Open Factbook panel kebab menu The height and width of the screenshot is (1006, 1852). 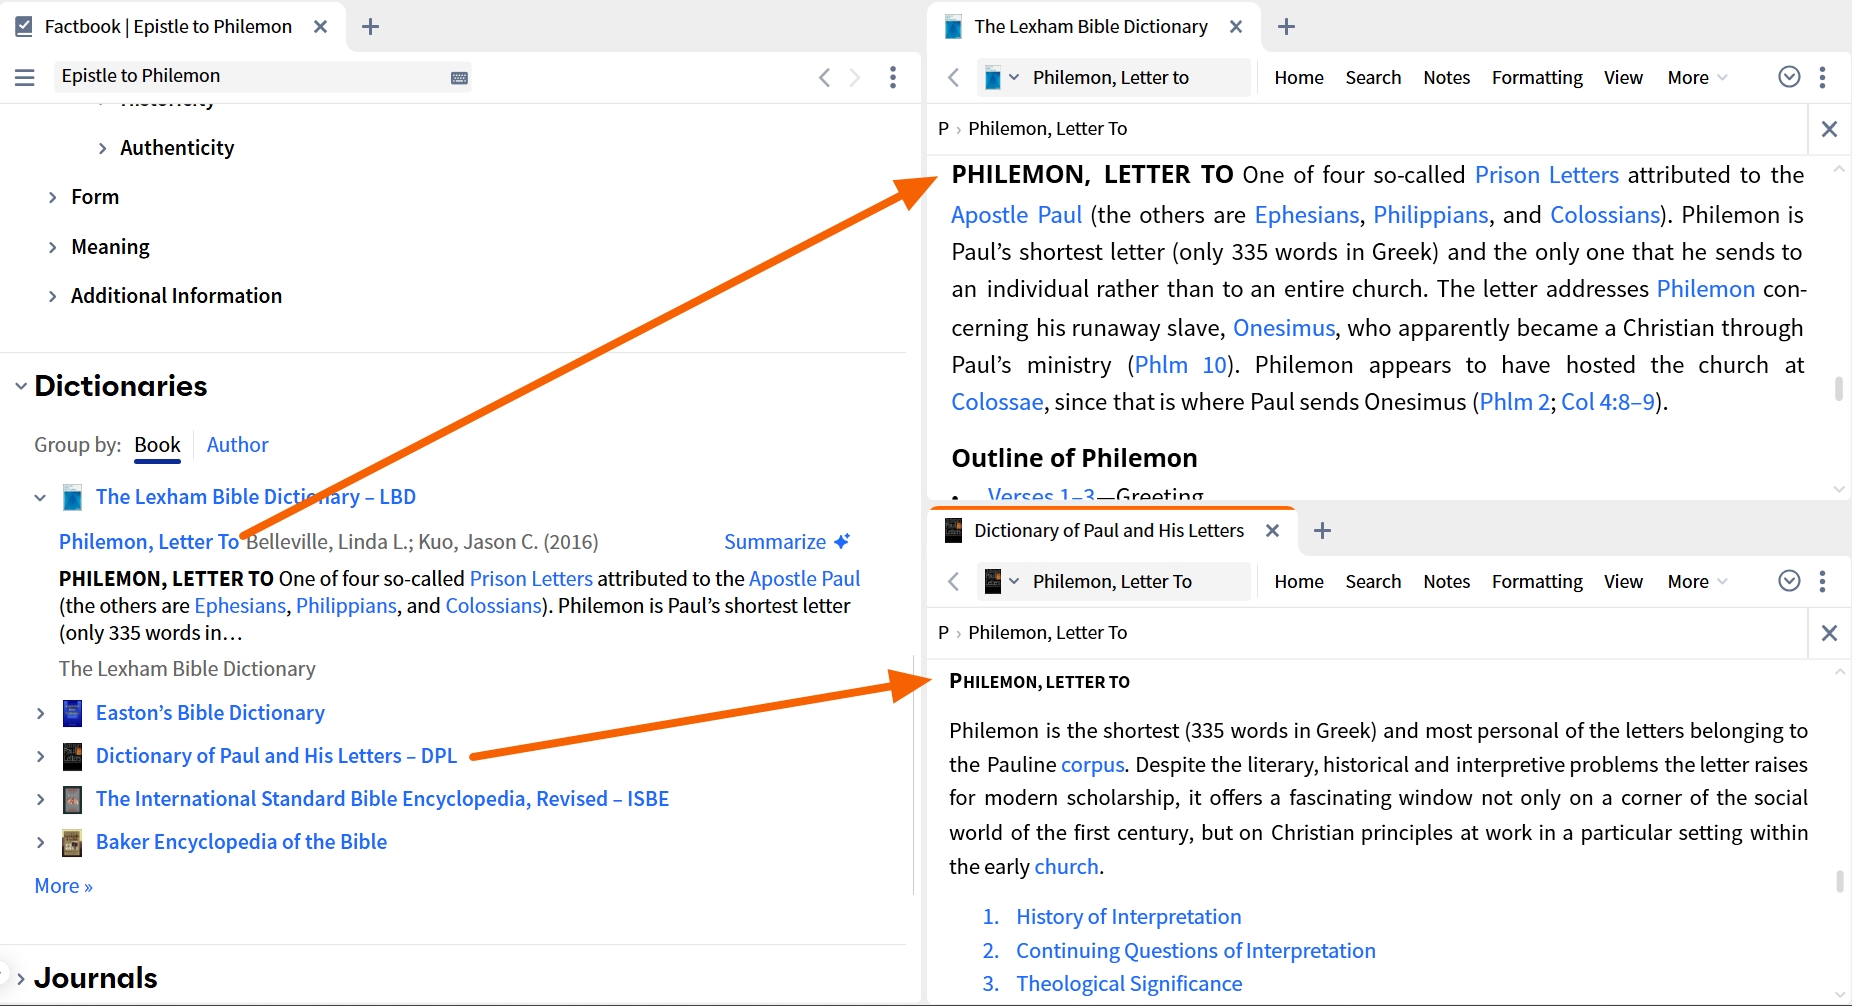coord(893,77)
